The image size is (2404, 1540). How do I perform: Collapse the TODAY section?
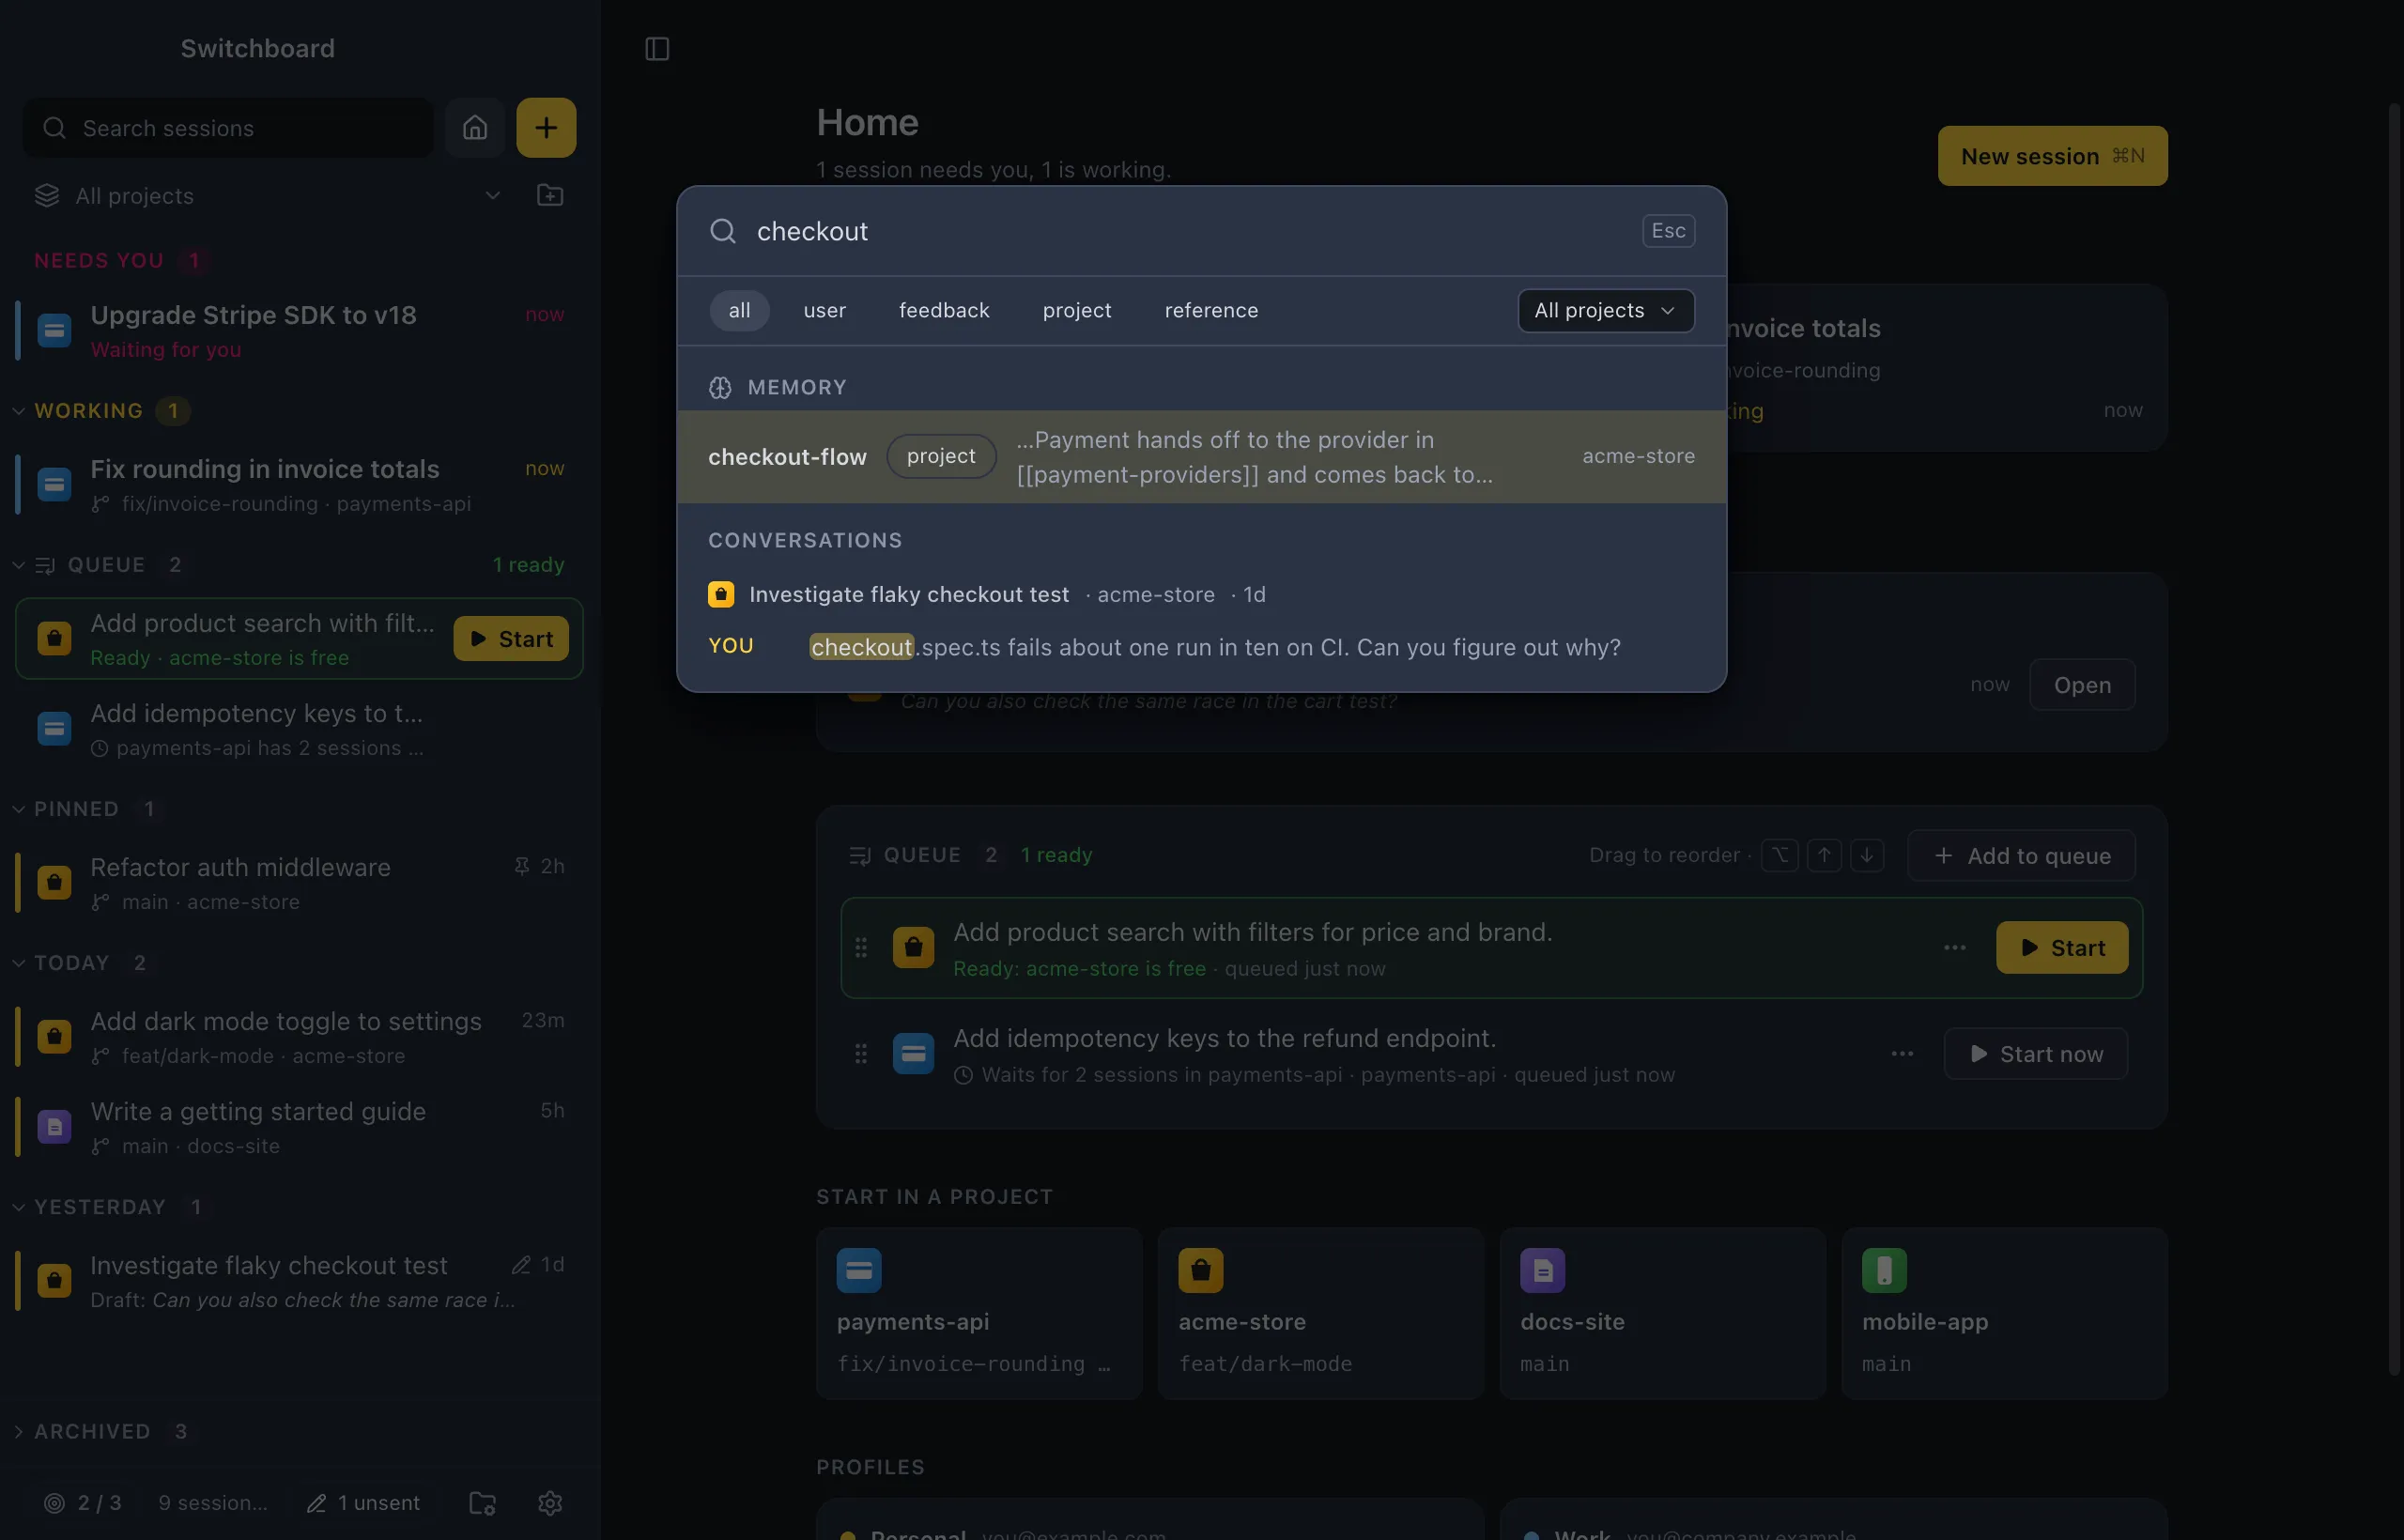19,963
